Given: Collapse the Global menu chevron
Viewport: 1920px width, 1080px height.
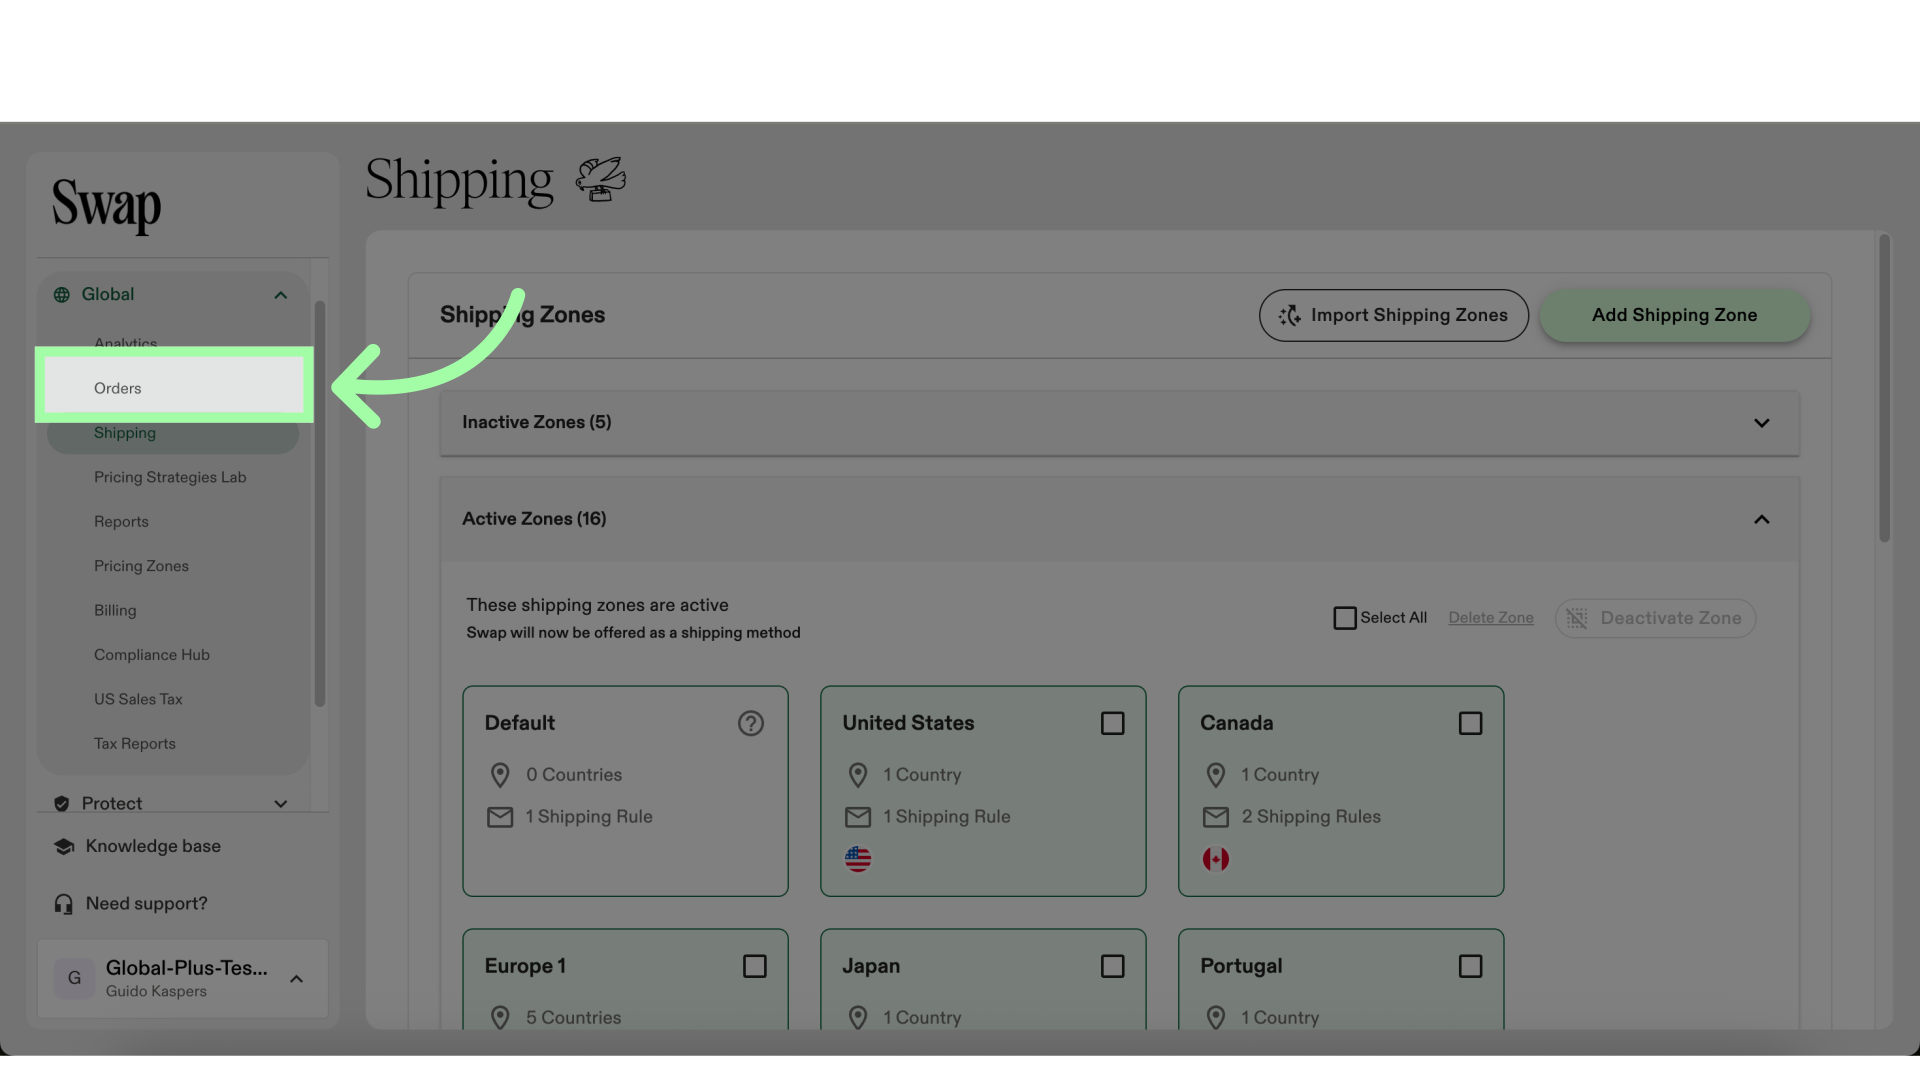Looking at the screenshot, I should (x=281, y=295).
